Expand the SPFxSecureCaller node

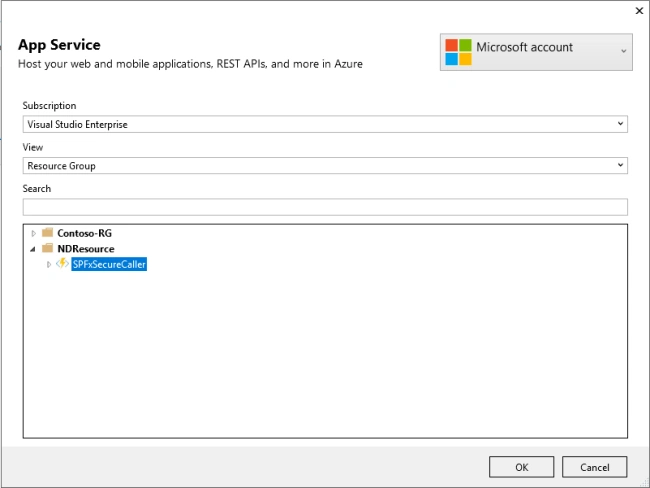click(49, 264)
